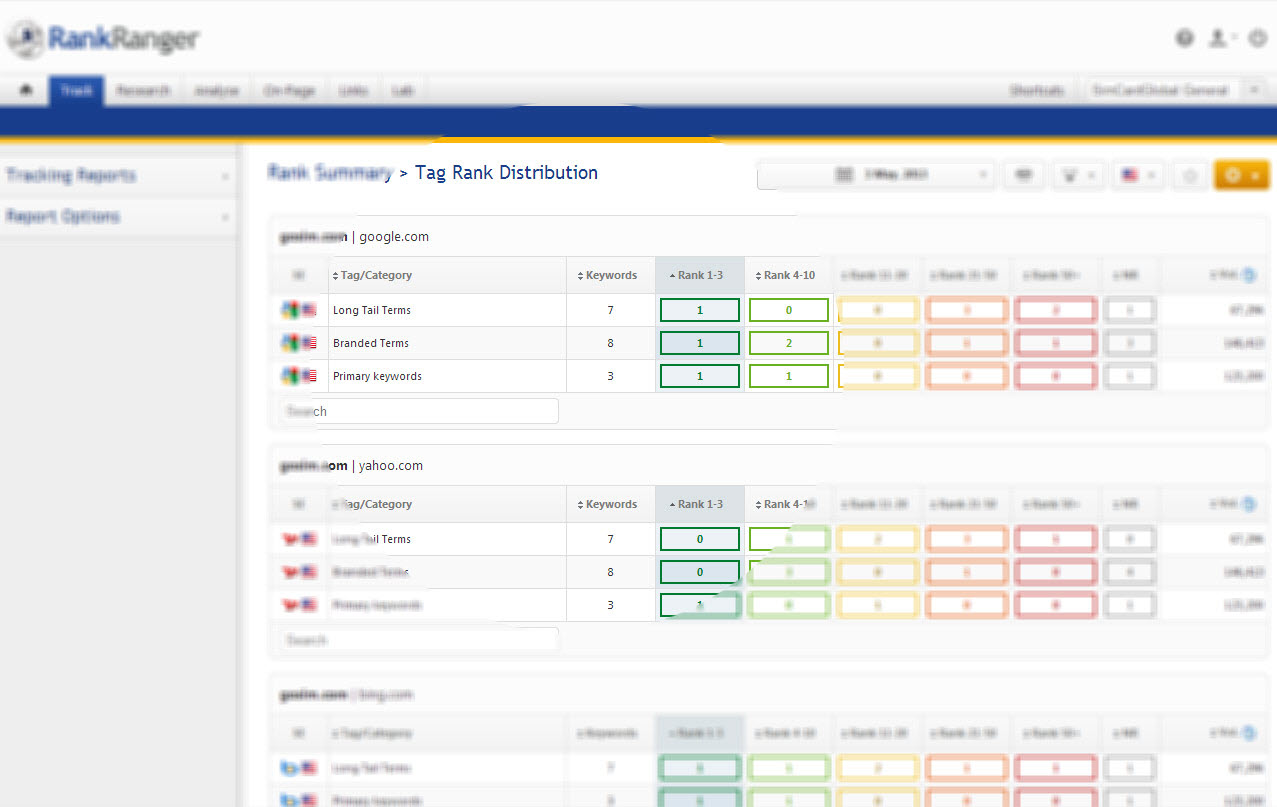Viewport: 1277px width, 807px height.
Task: Switch to the Lab tab
Action: pyautogui.click(x=403, y=90)
